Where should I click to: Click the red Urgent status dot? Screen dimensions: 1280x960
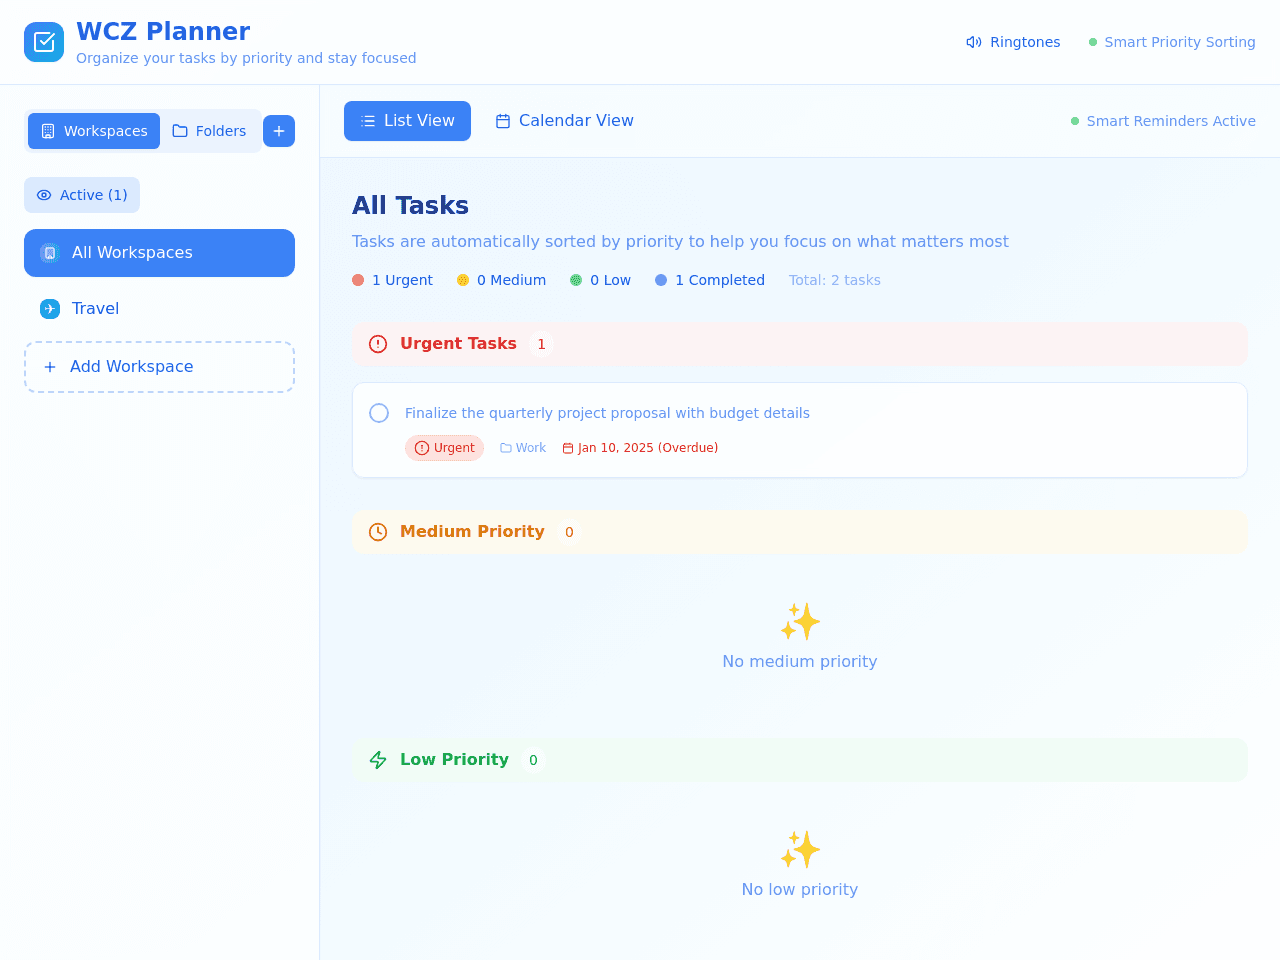click(x=358, y=280)
